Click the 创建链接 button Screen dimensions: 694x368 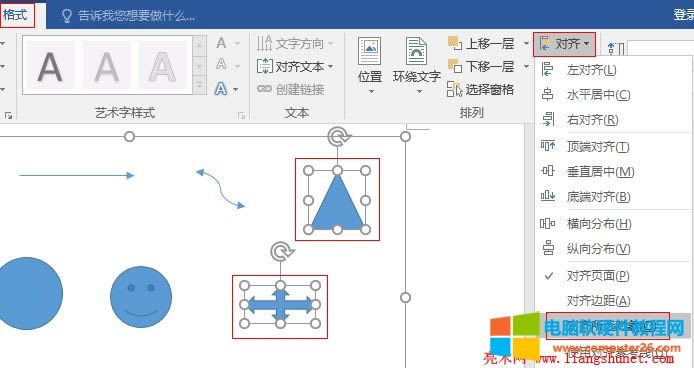[x=290, y=89]
